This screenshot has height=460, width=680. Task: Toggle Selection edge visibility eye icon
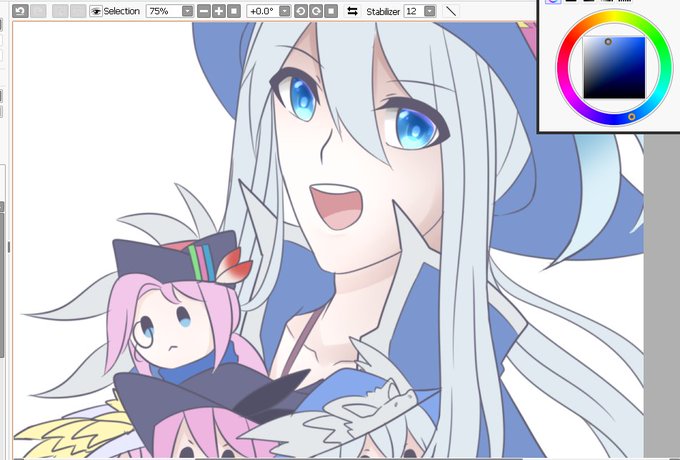point(96,11)
